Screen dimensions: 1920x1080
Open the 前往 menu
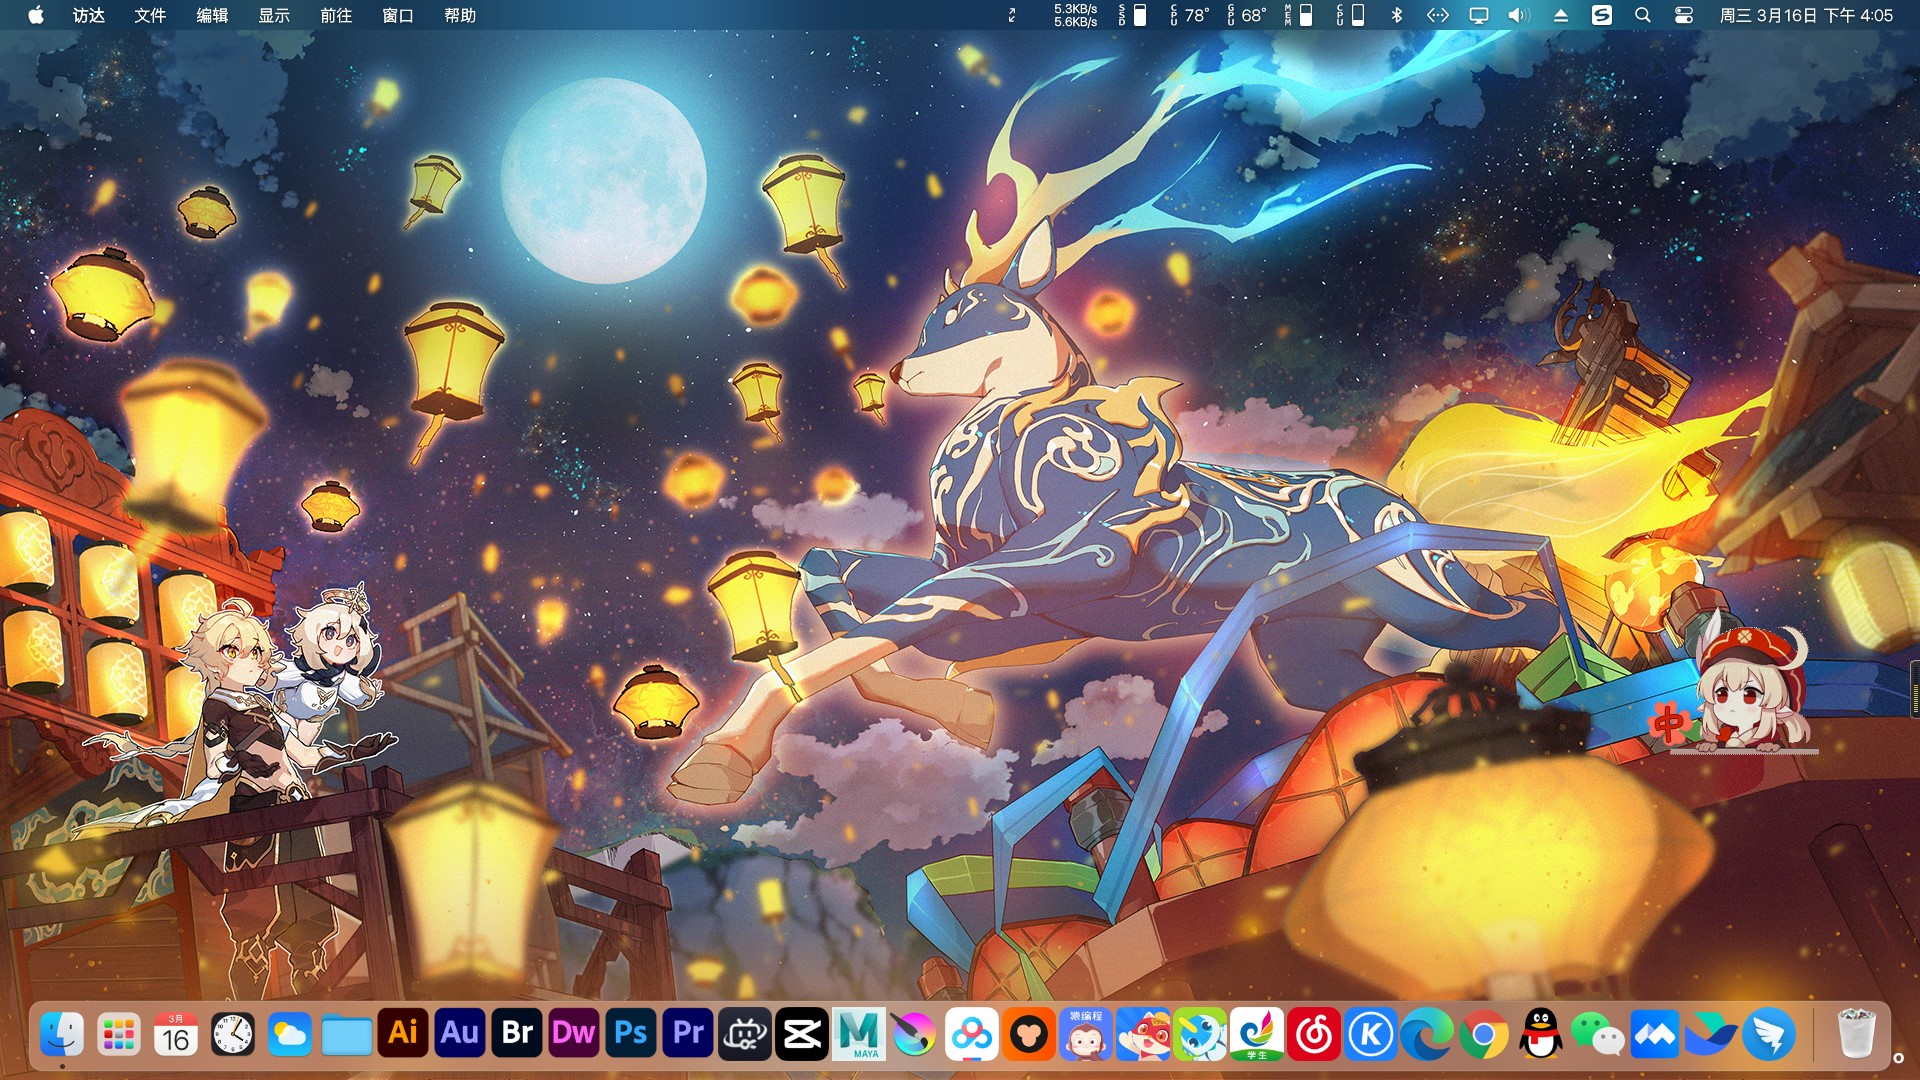tap(336, 15)
